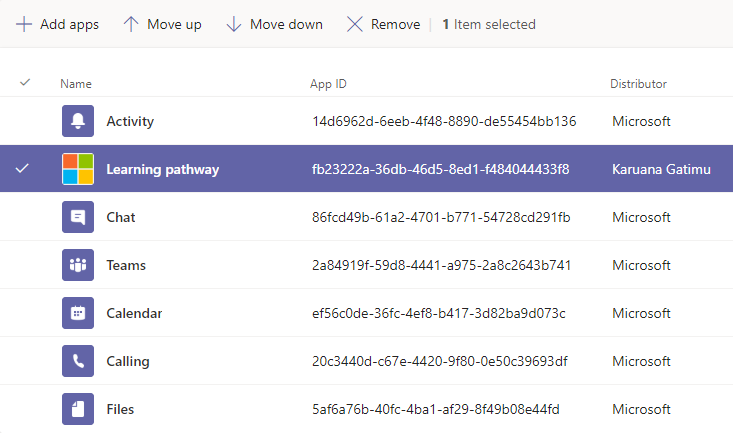Click Microsoft distributor in Files row
The width and height of the screenshot is (733, 433).
click(641, 409)
